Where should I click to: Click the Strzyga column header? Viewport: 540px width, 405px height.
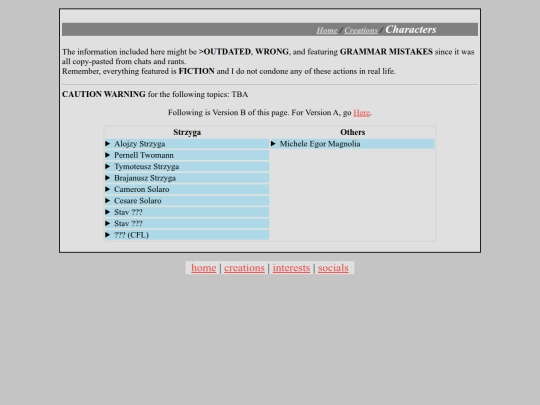[187, 132]
